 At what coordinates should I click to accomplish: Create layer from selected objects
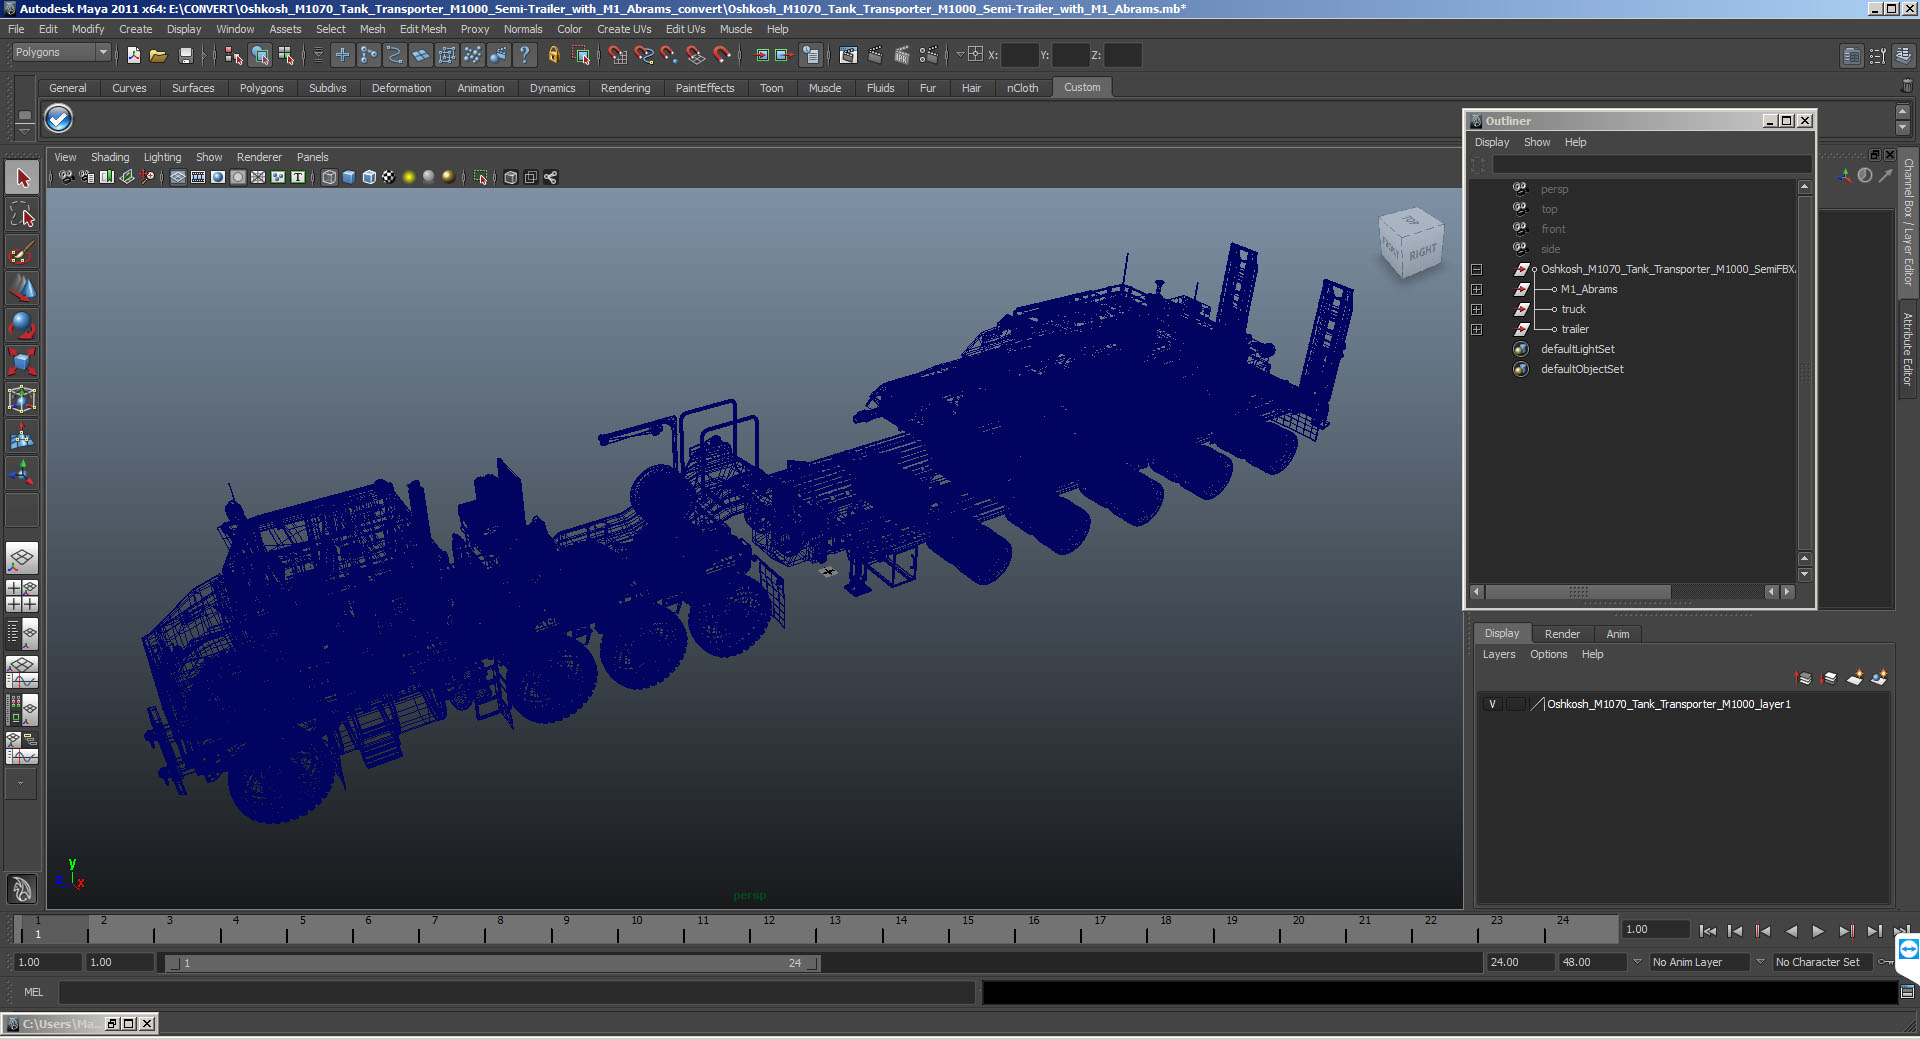click(x=1879, y=678)
